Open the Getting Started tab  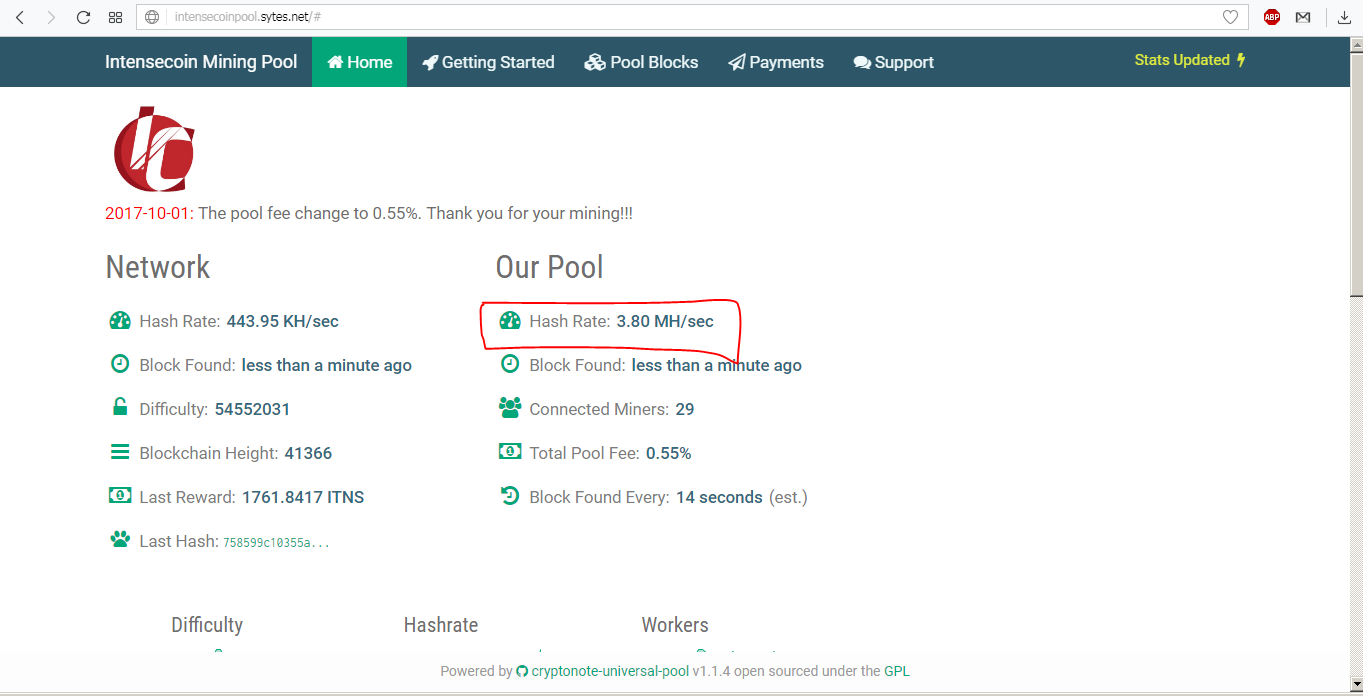[488, 62]
